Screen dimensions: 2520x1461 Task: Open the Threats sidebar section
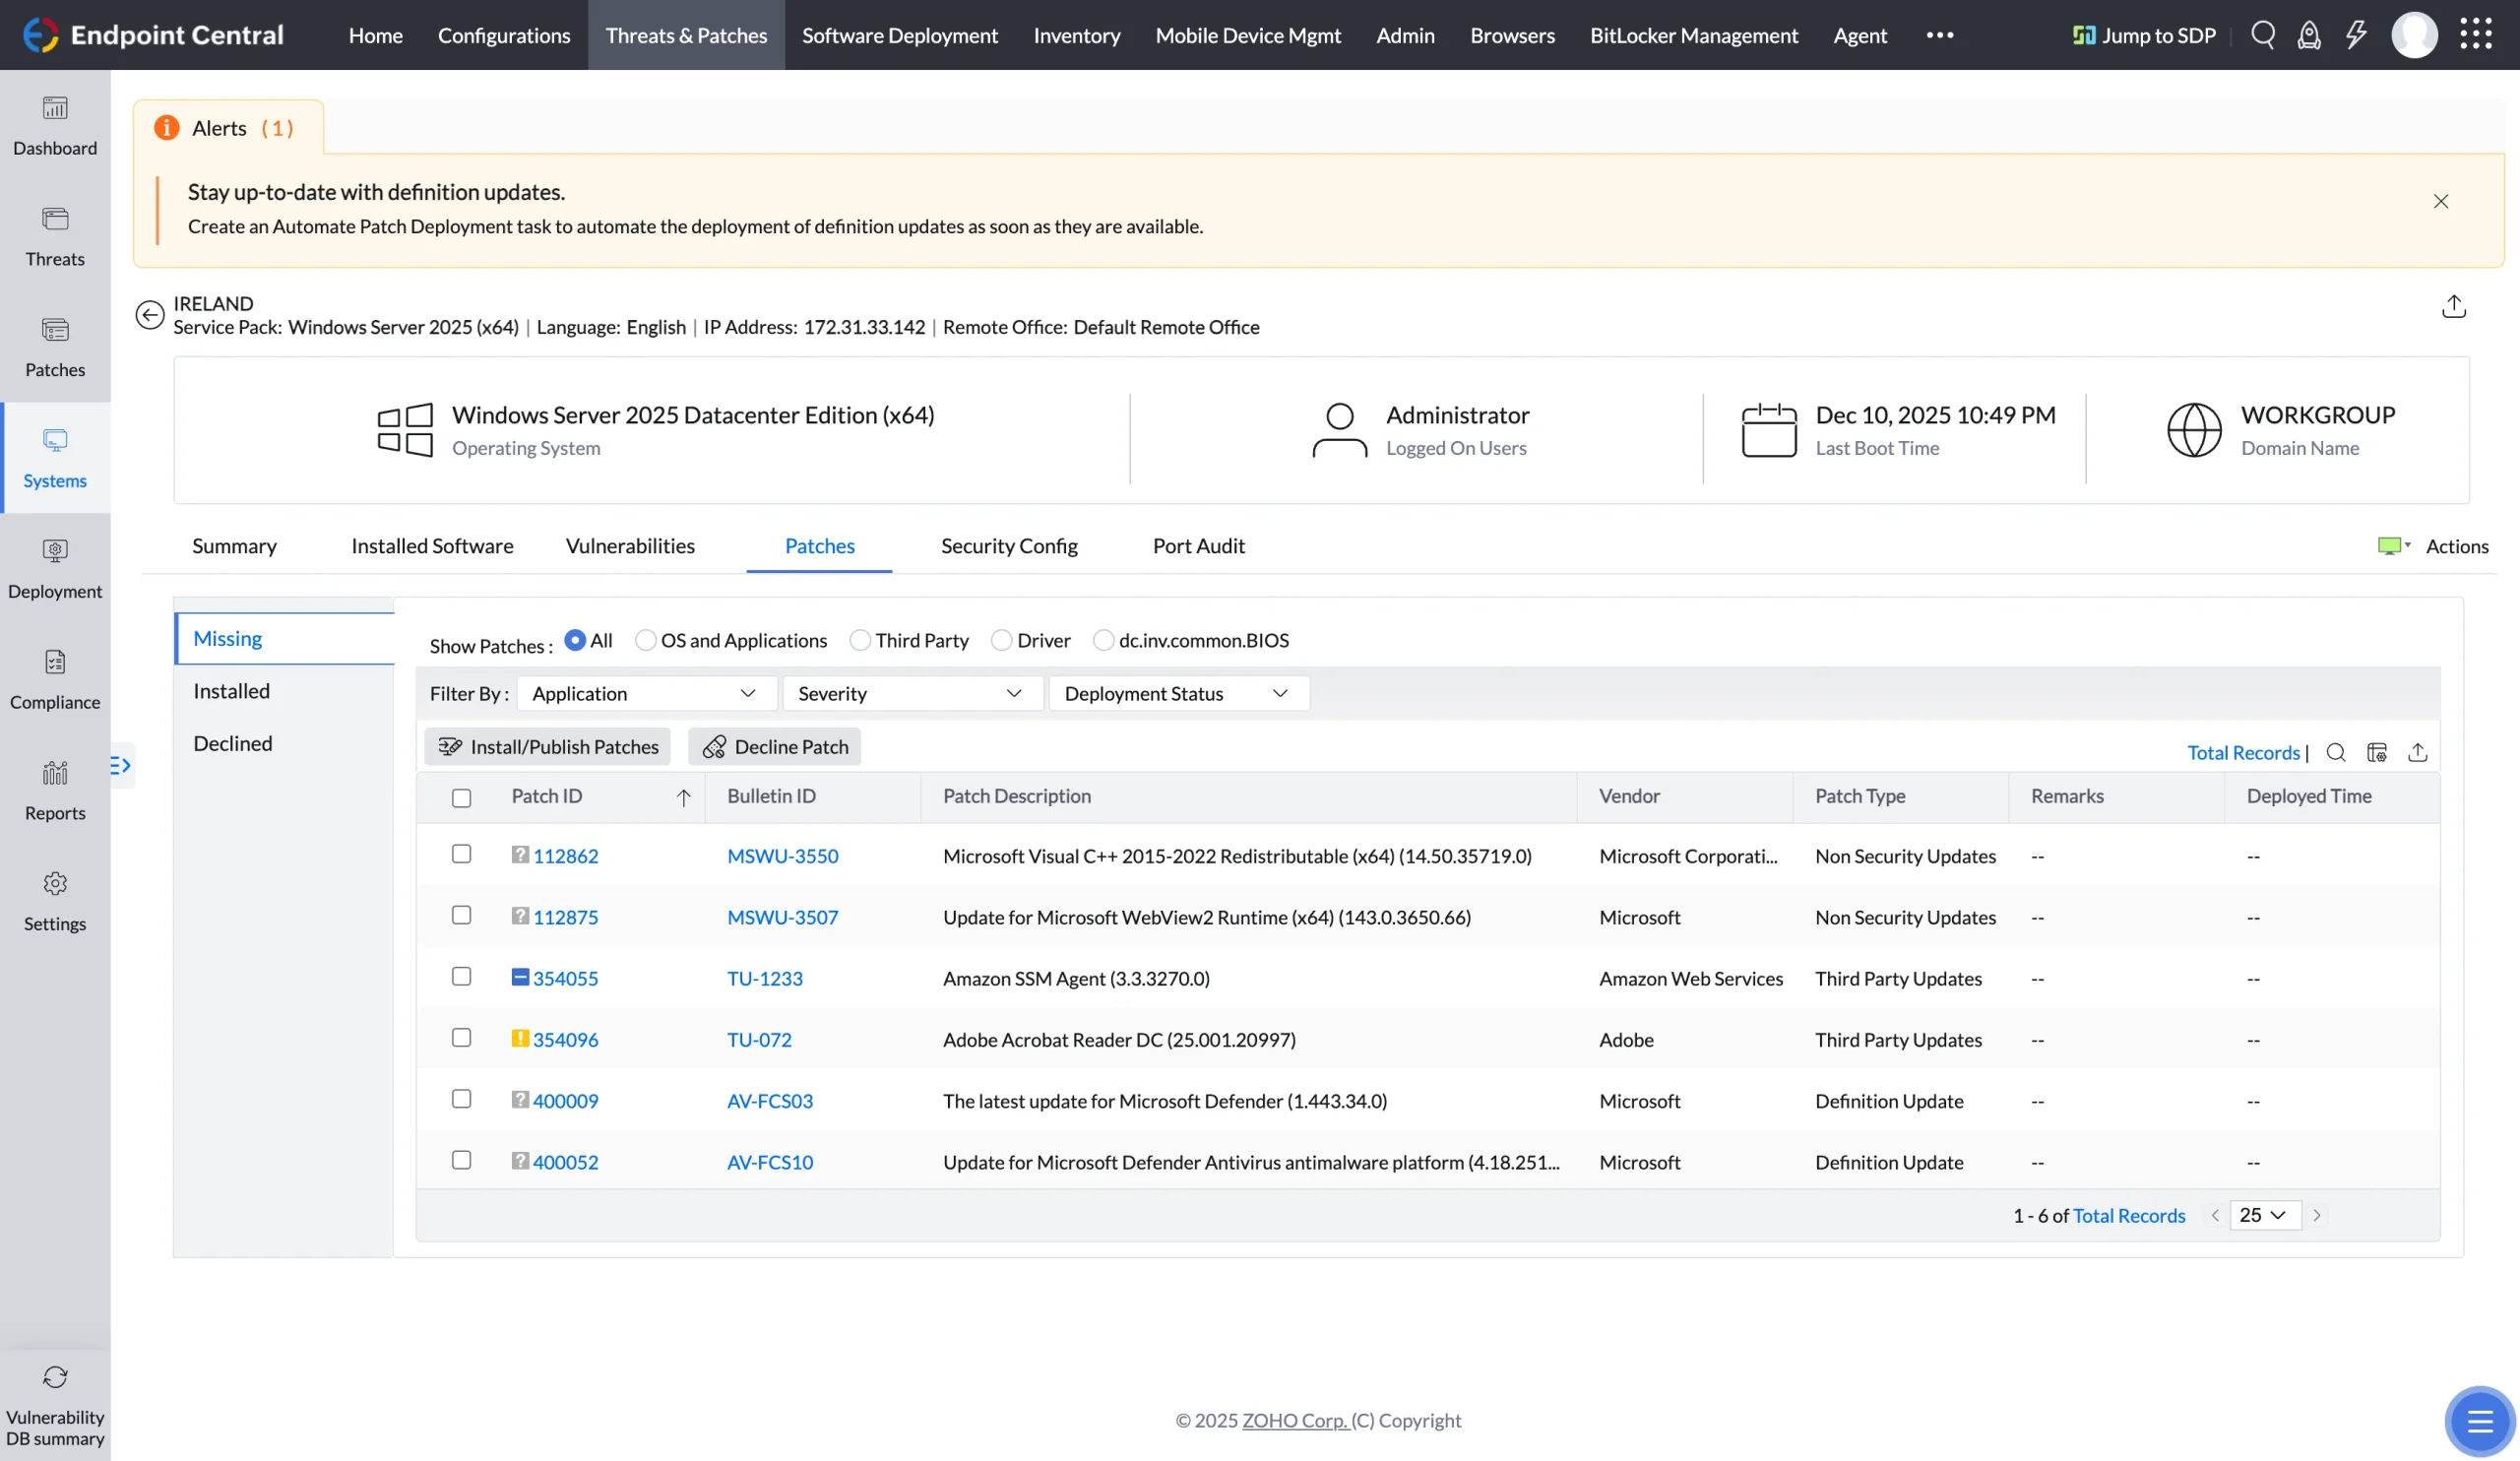pos(55,237)
